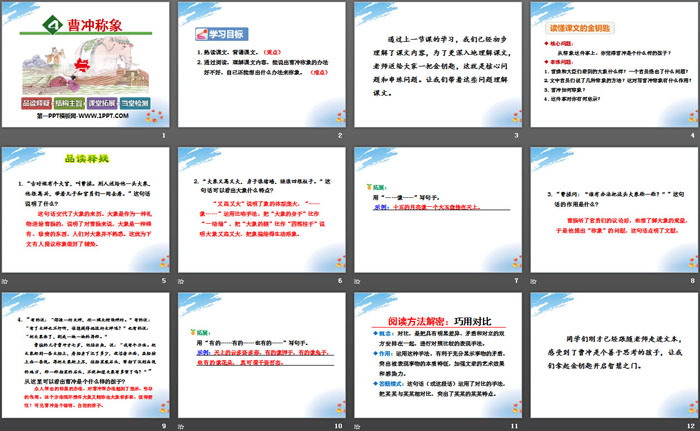Select slide 10 thumbnail with 有的……有的 exercise

click(x=262, y=356)
